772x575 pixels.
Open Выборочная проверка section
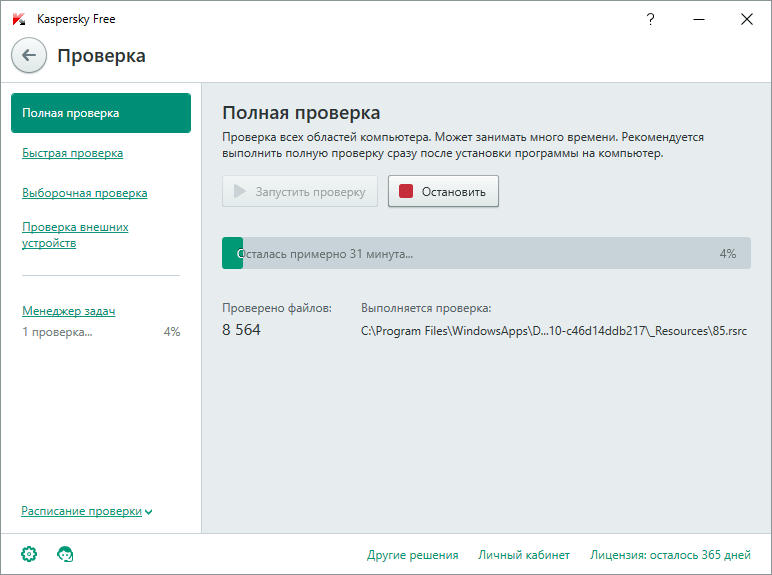click(85, 193)
